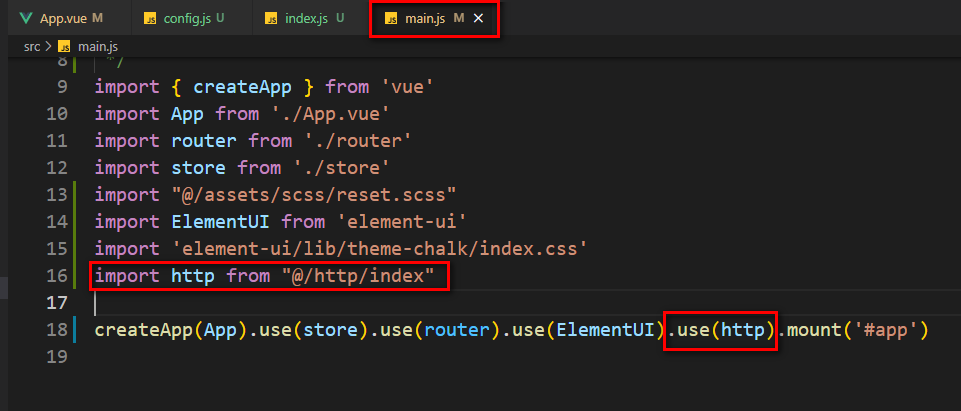Click the JS icon on index.js tab
Image resolution: width=961 pixels, height=411 pixels.
click(x=271, y=19)
